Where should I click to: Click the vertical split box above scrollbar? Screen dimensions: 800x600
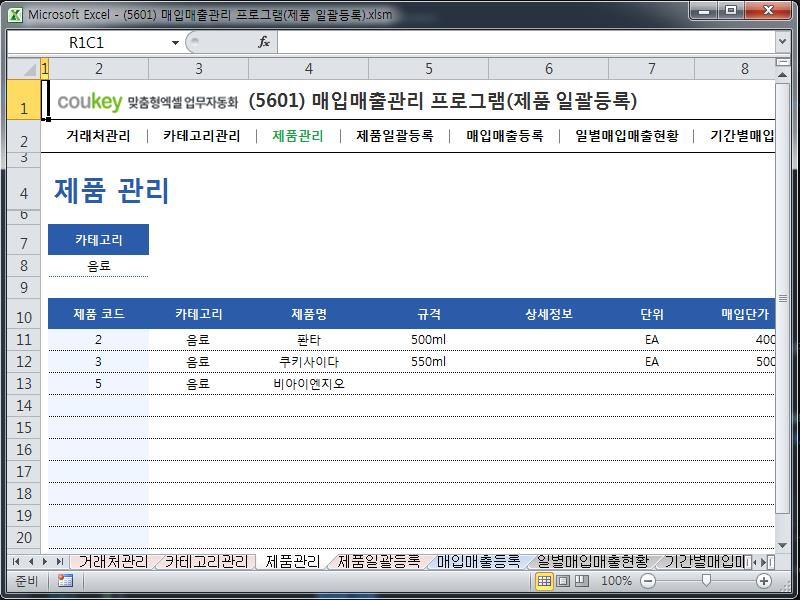click(782, 62)
